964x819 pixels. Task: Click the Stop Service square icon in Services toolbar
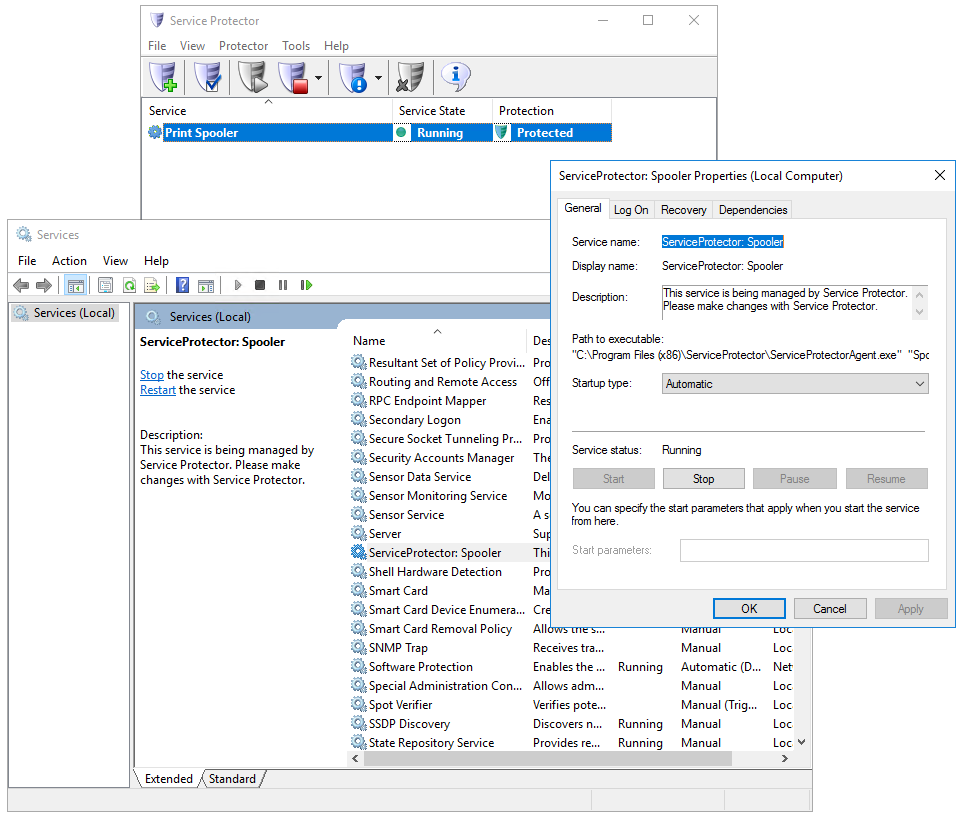260,285
